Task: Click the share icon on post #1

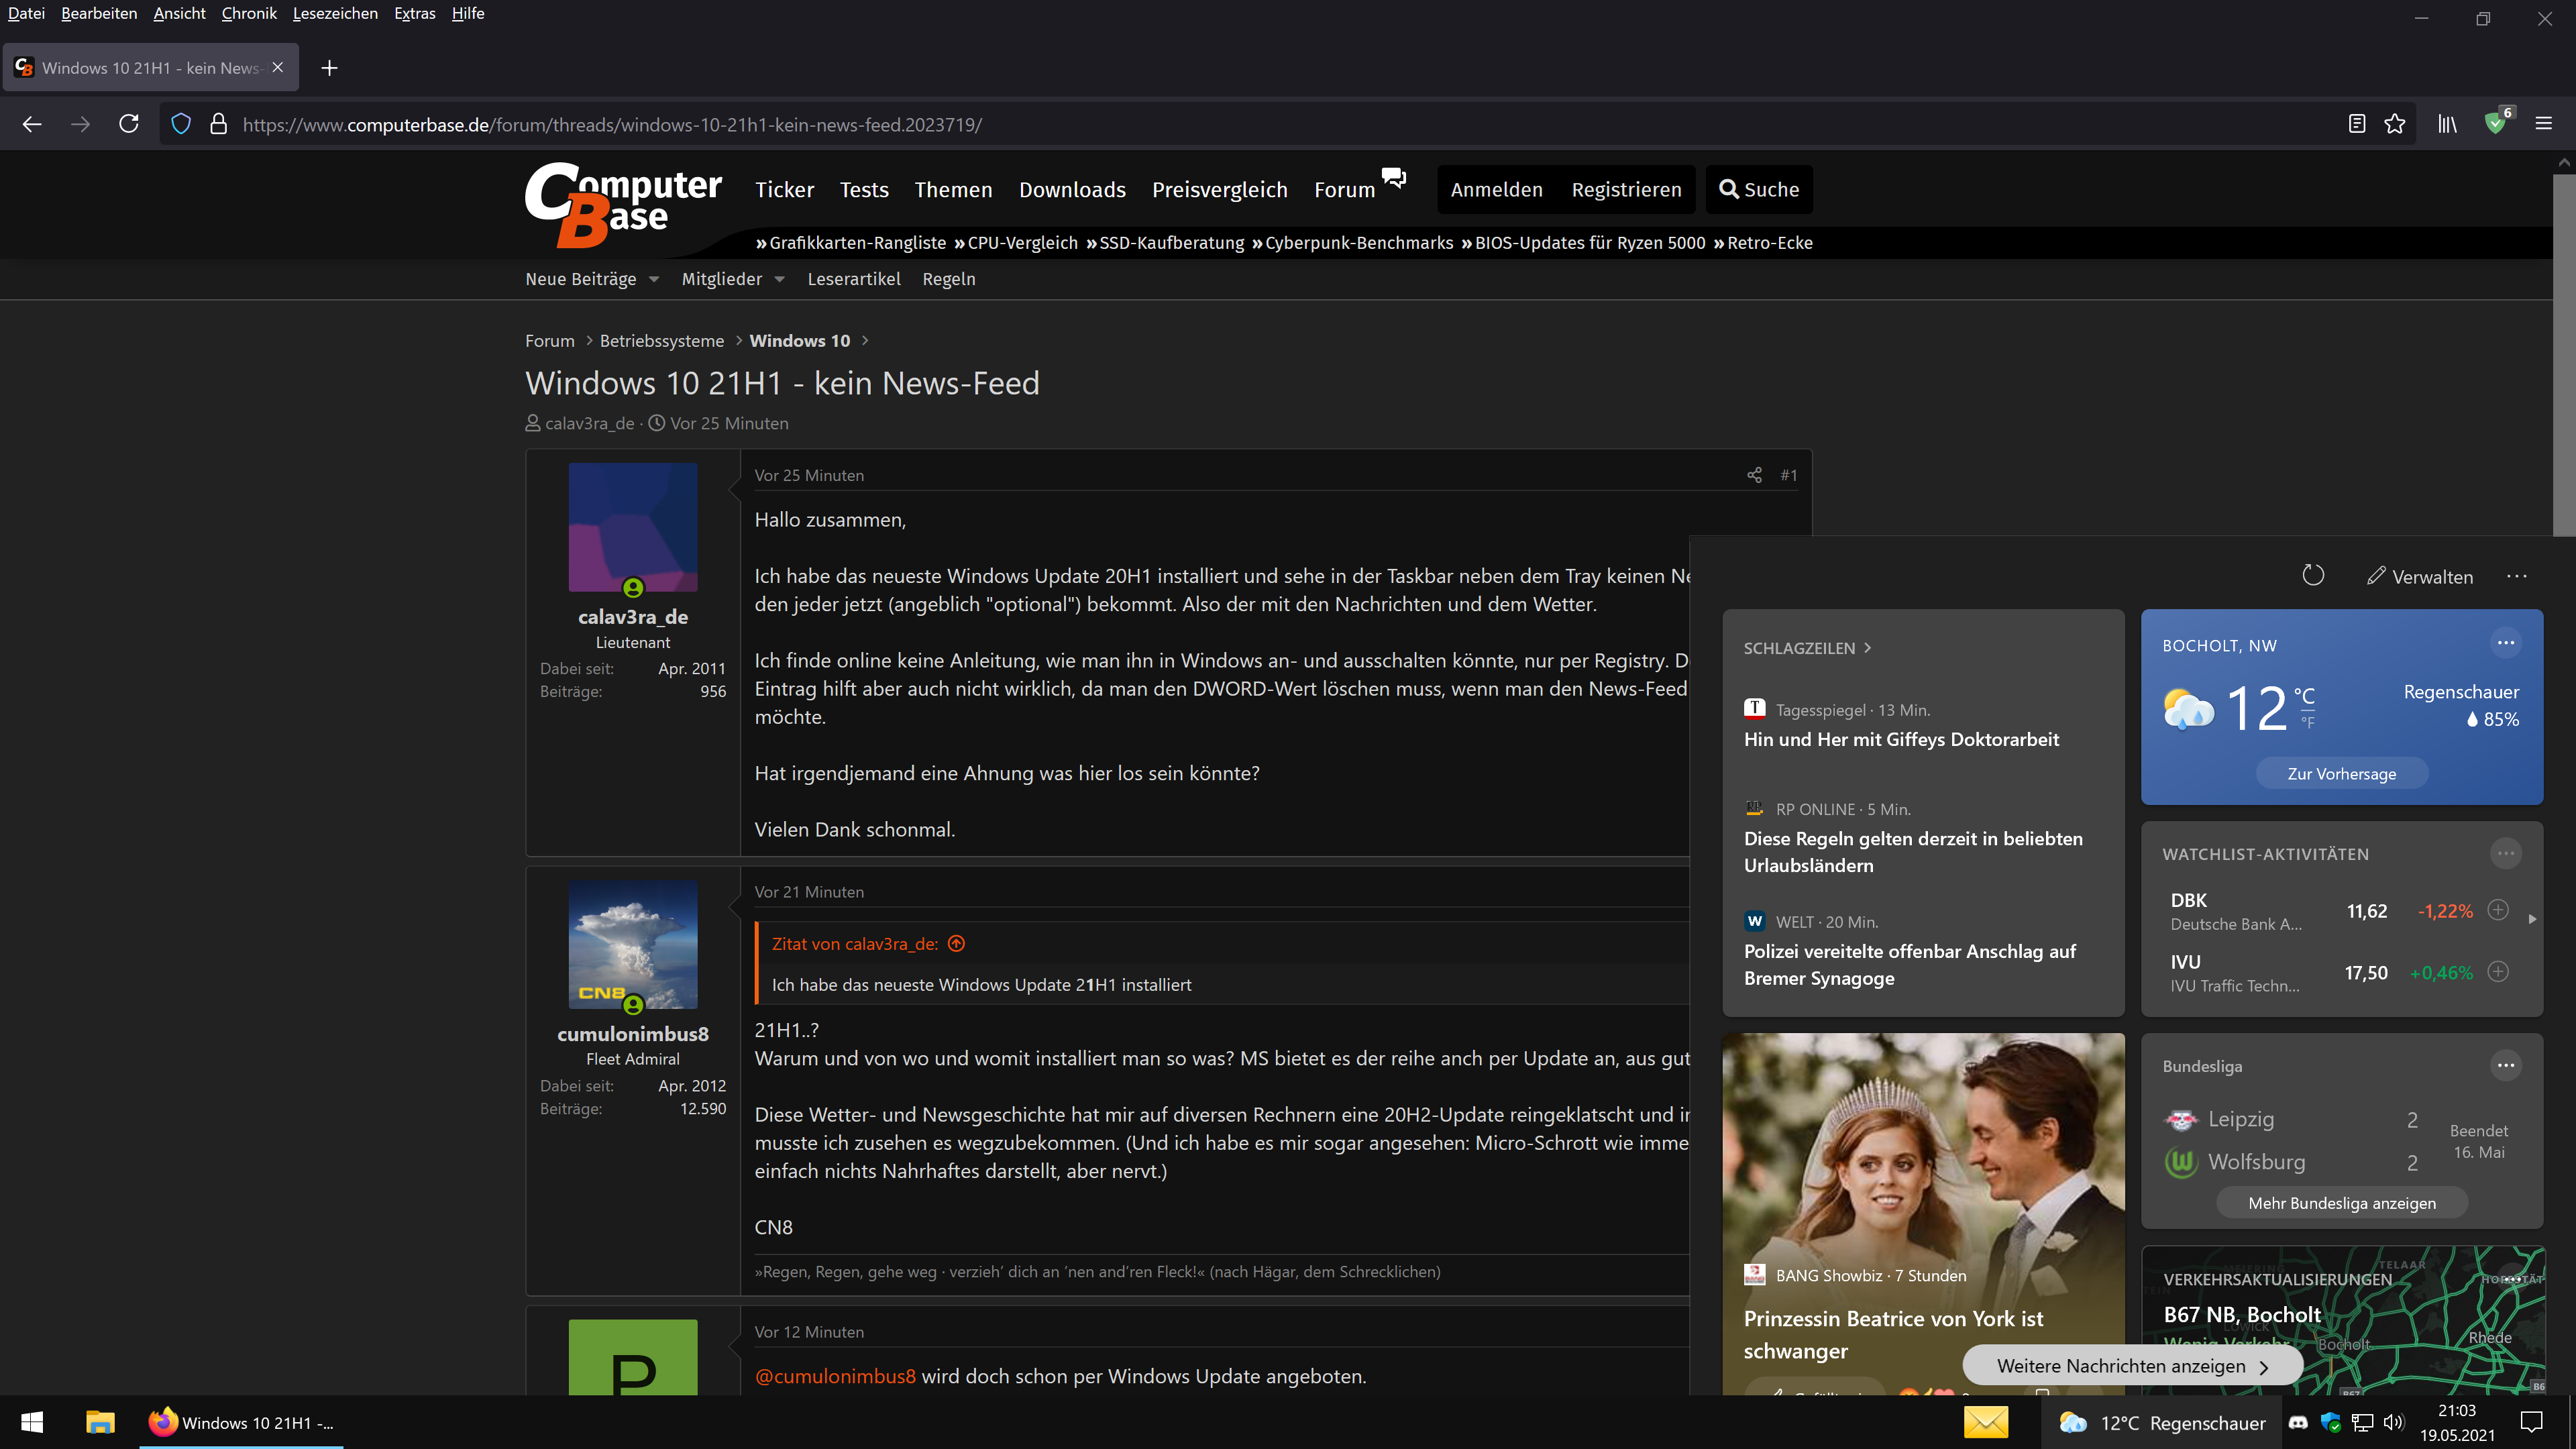Action: (1754, 475)
